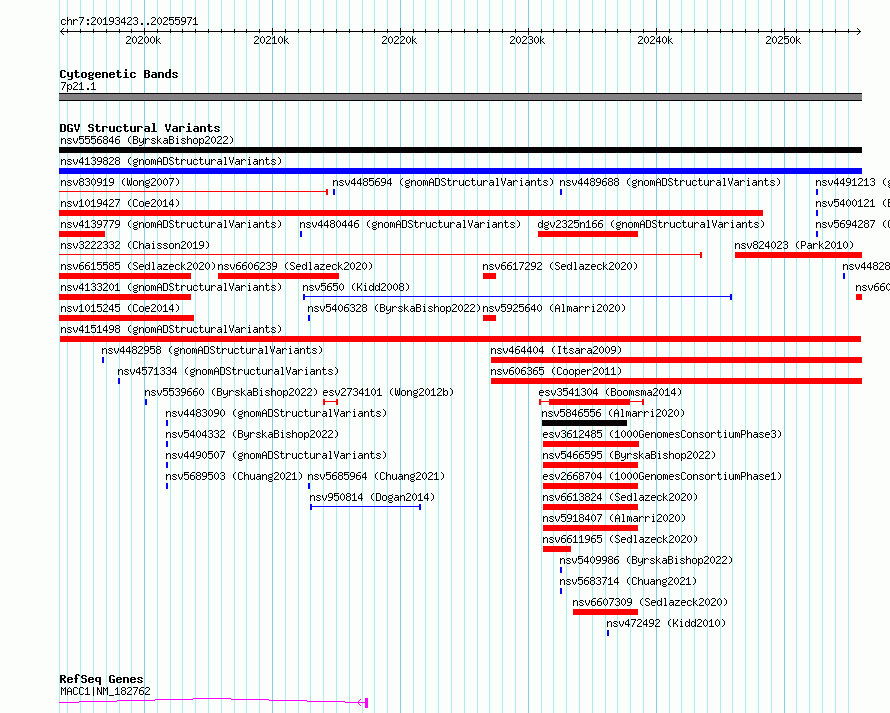Click nsv830919 (Wong2007) label
Image resolution: width=890 pixels, height=713 pixels.
click(120, 182)
